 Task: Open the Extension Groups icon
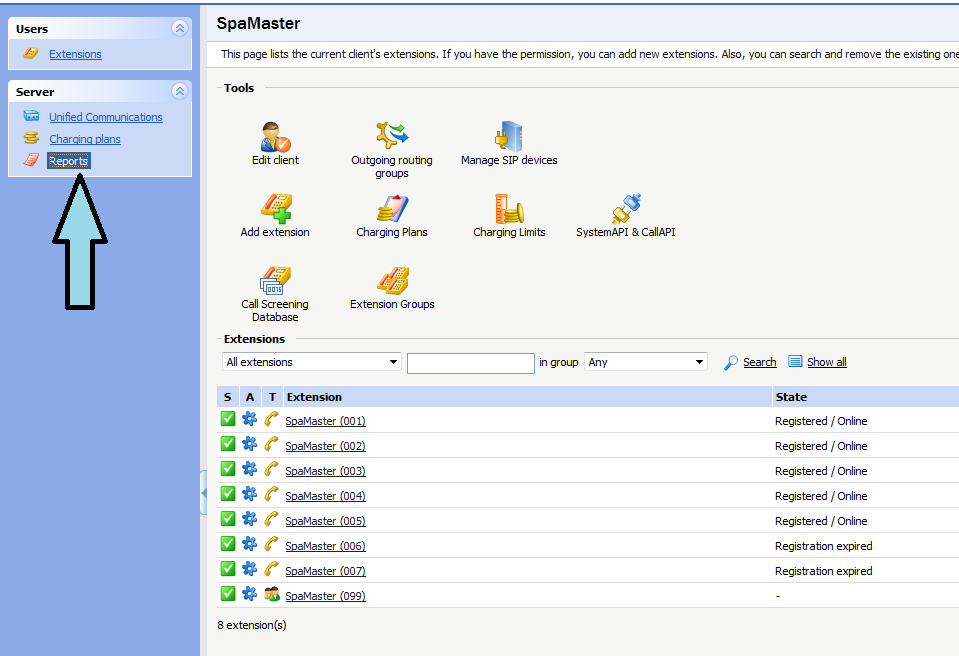pyautogui.click(x=392, y=281)
